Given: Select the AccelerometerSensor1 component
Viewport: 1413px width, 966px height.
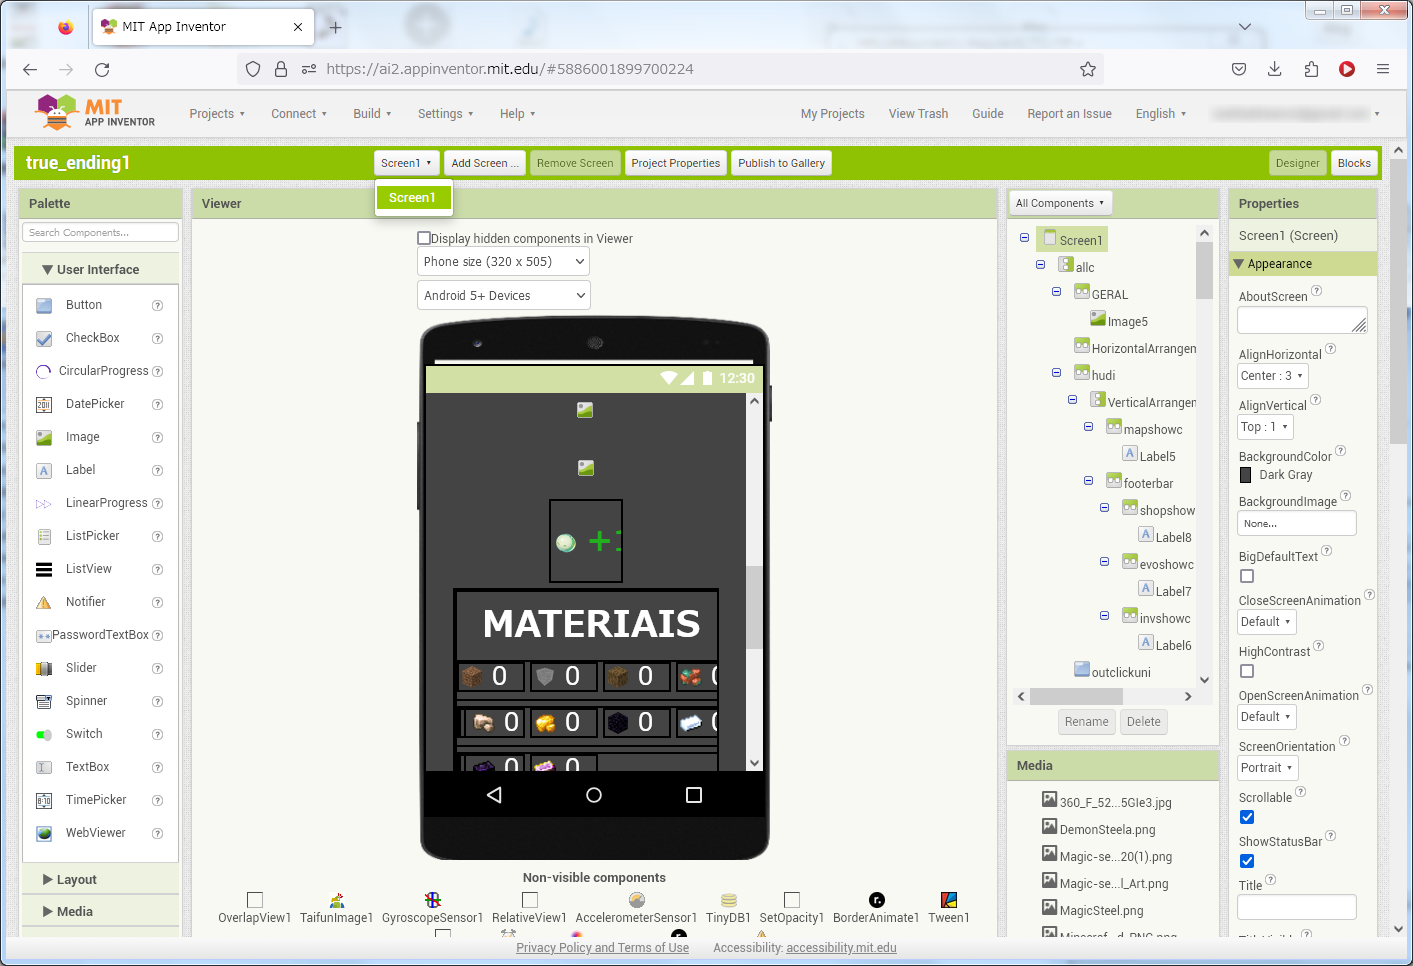Looking at the screenshot, I should point(636,901).
